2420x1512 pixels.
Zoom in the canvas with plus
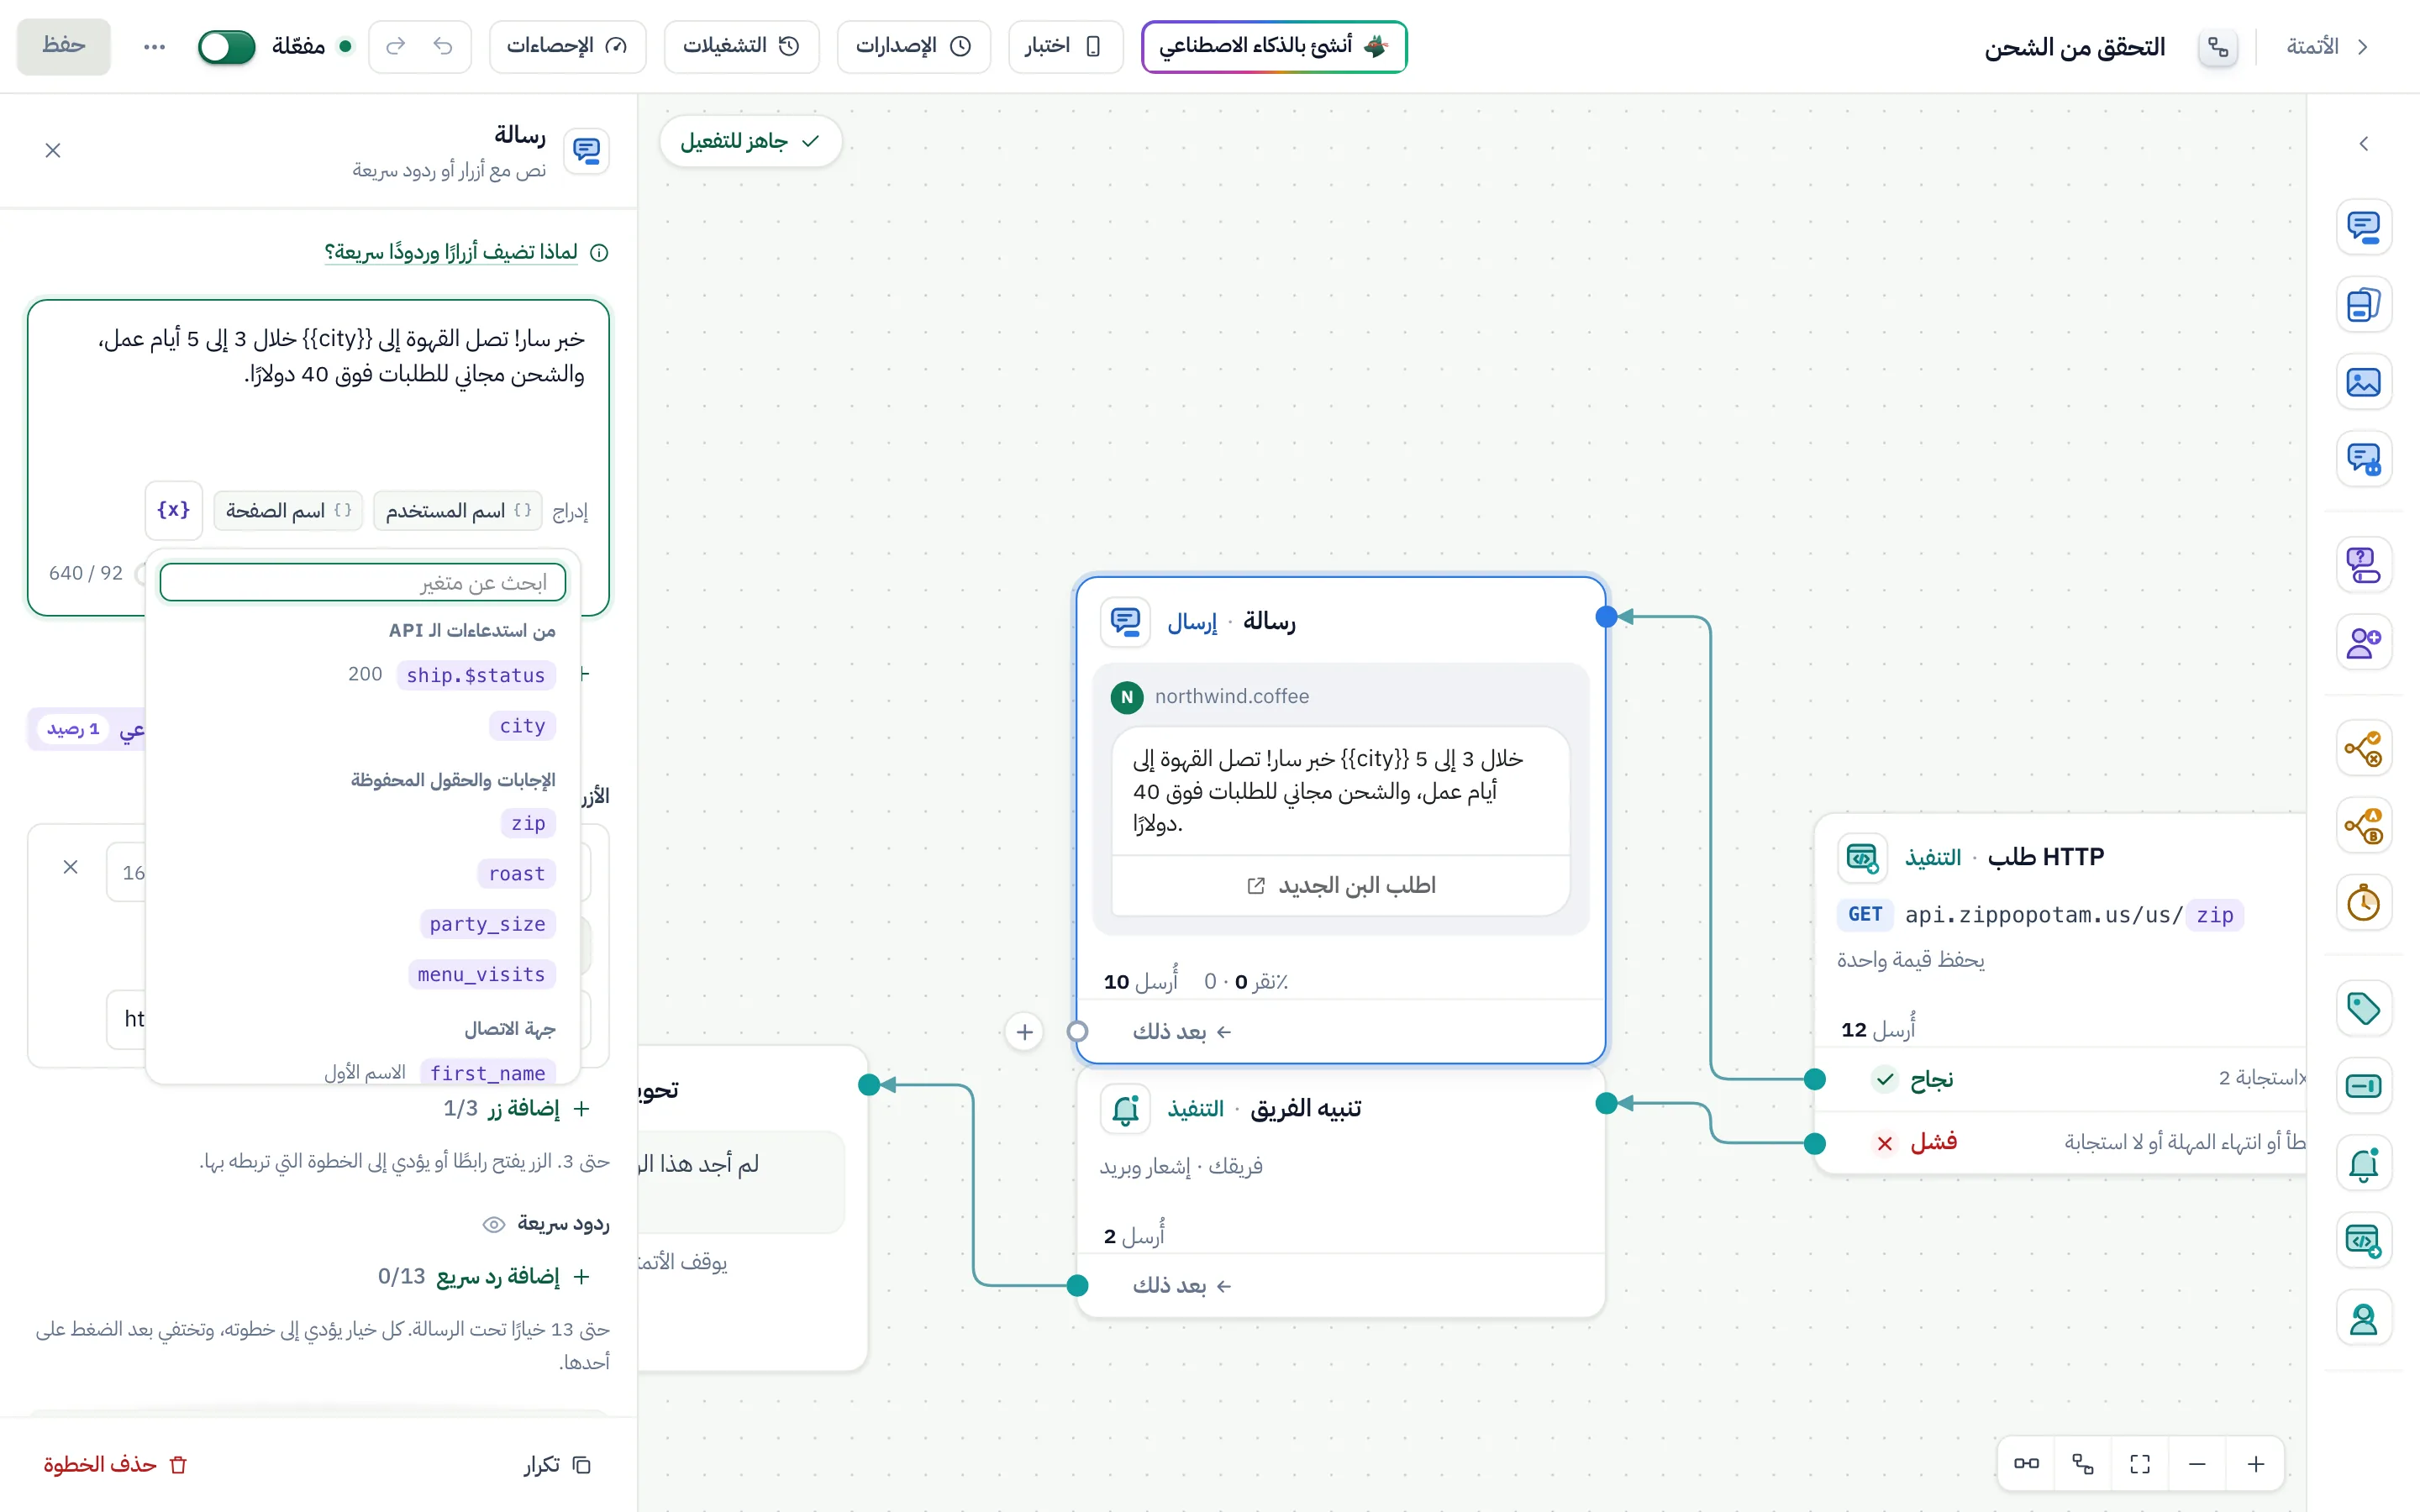point(2256,1464)
